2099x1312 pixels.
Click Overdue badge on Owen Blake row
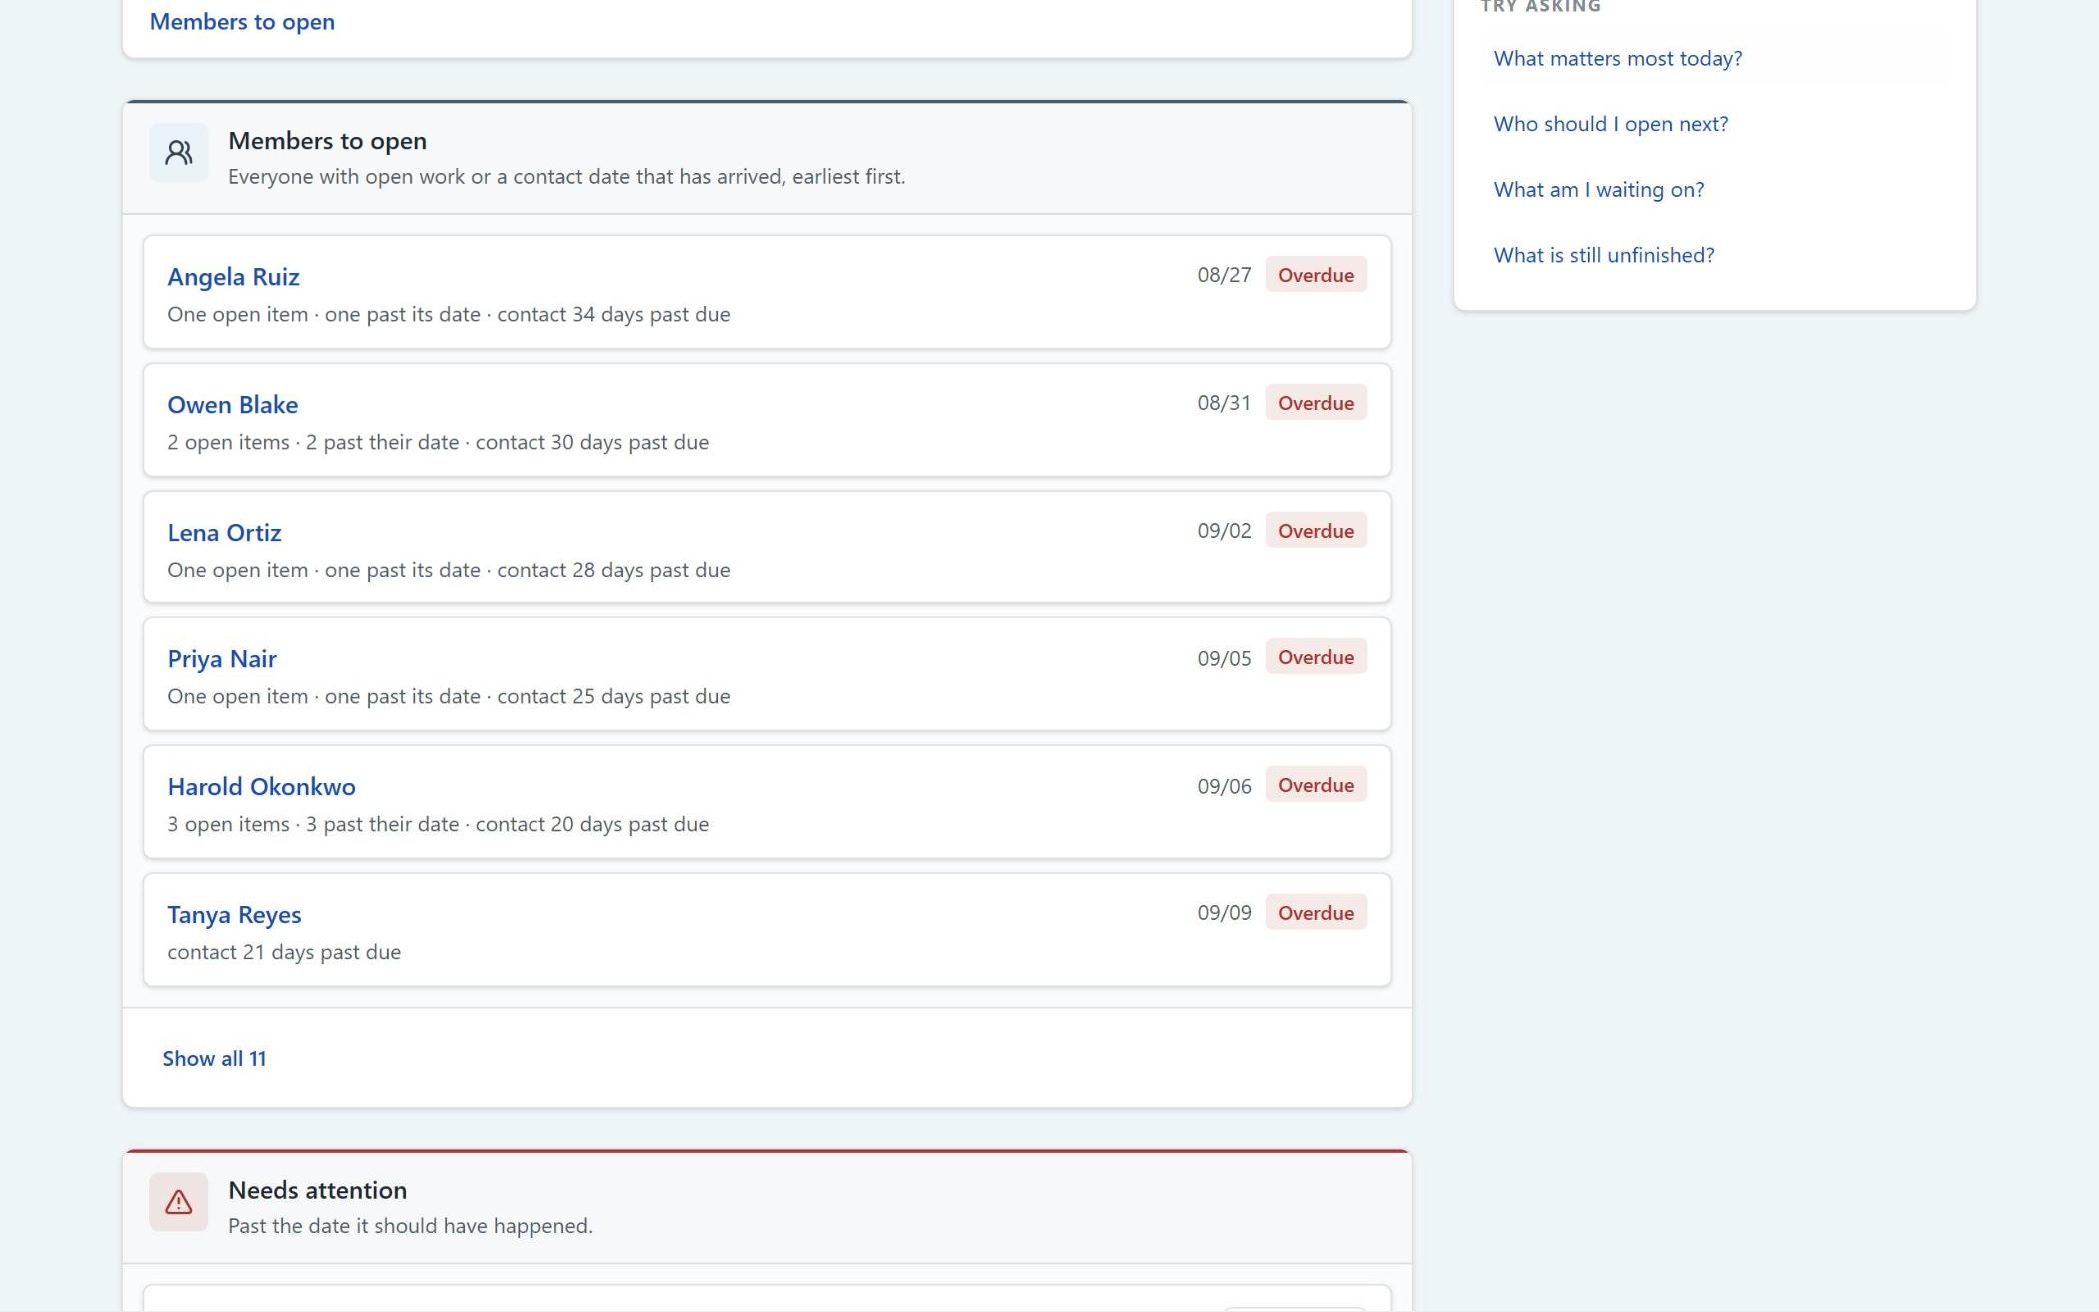(1315, 403)
